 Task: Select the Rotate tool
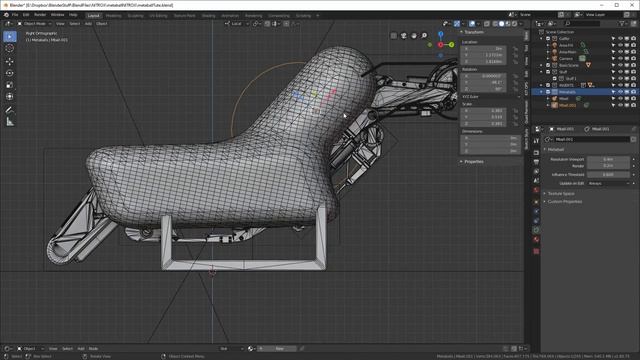click(10, 73)
